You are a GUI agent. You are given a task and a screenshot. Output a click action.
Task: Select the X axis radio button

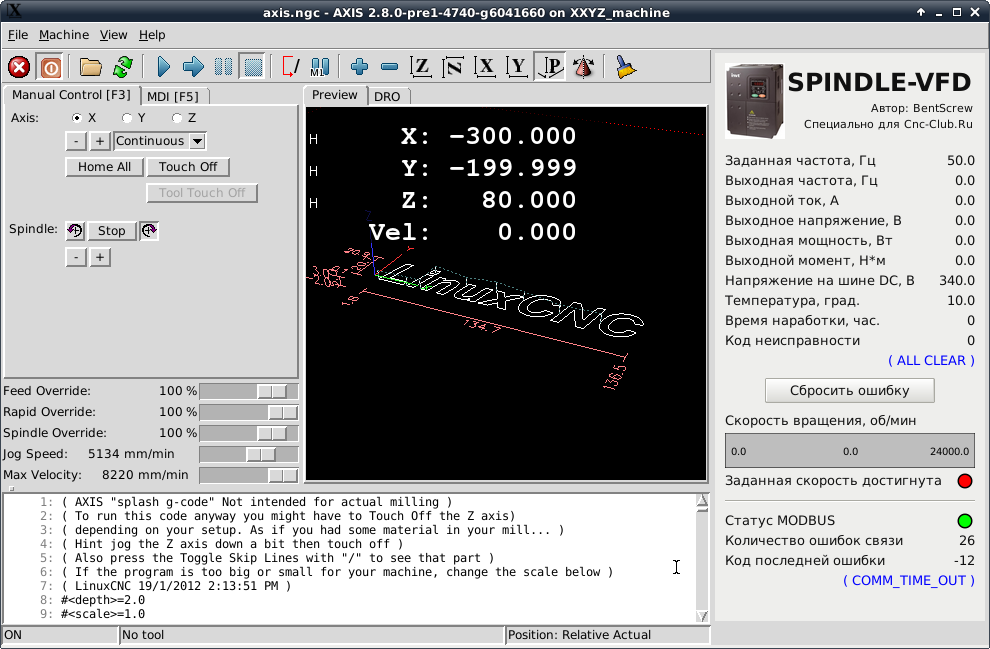(x=77, y=118)
